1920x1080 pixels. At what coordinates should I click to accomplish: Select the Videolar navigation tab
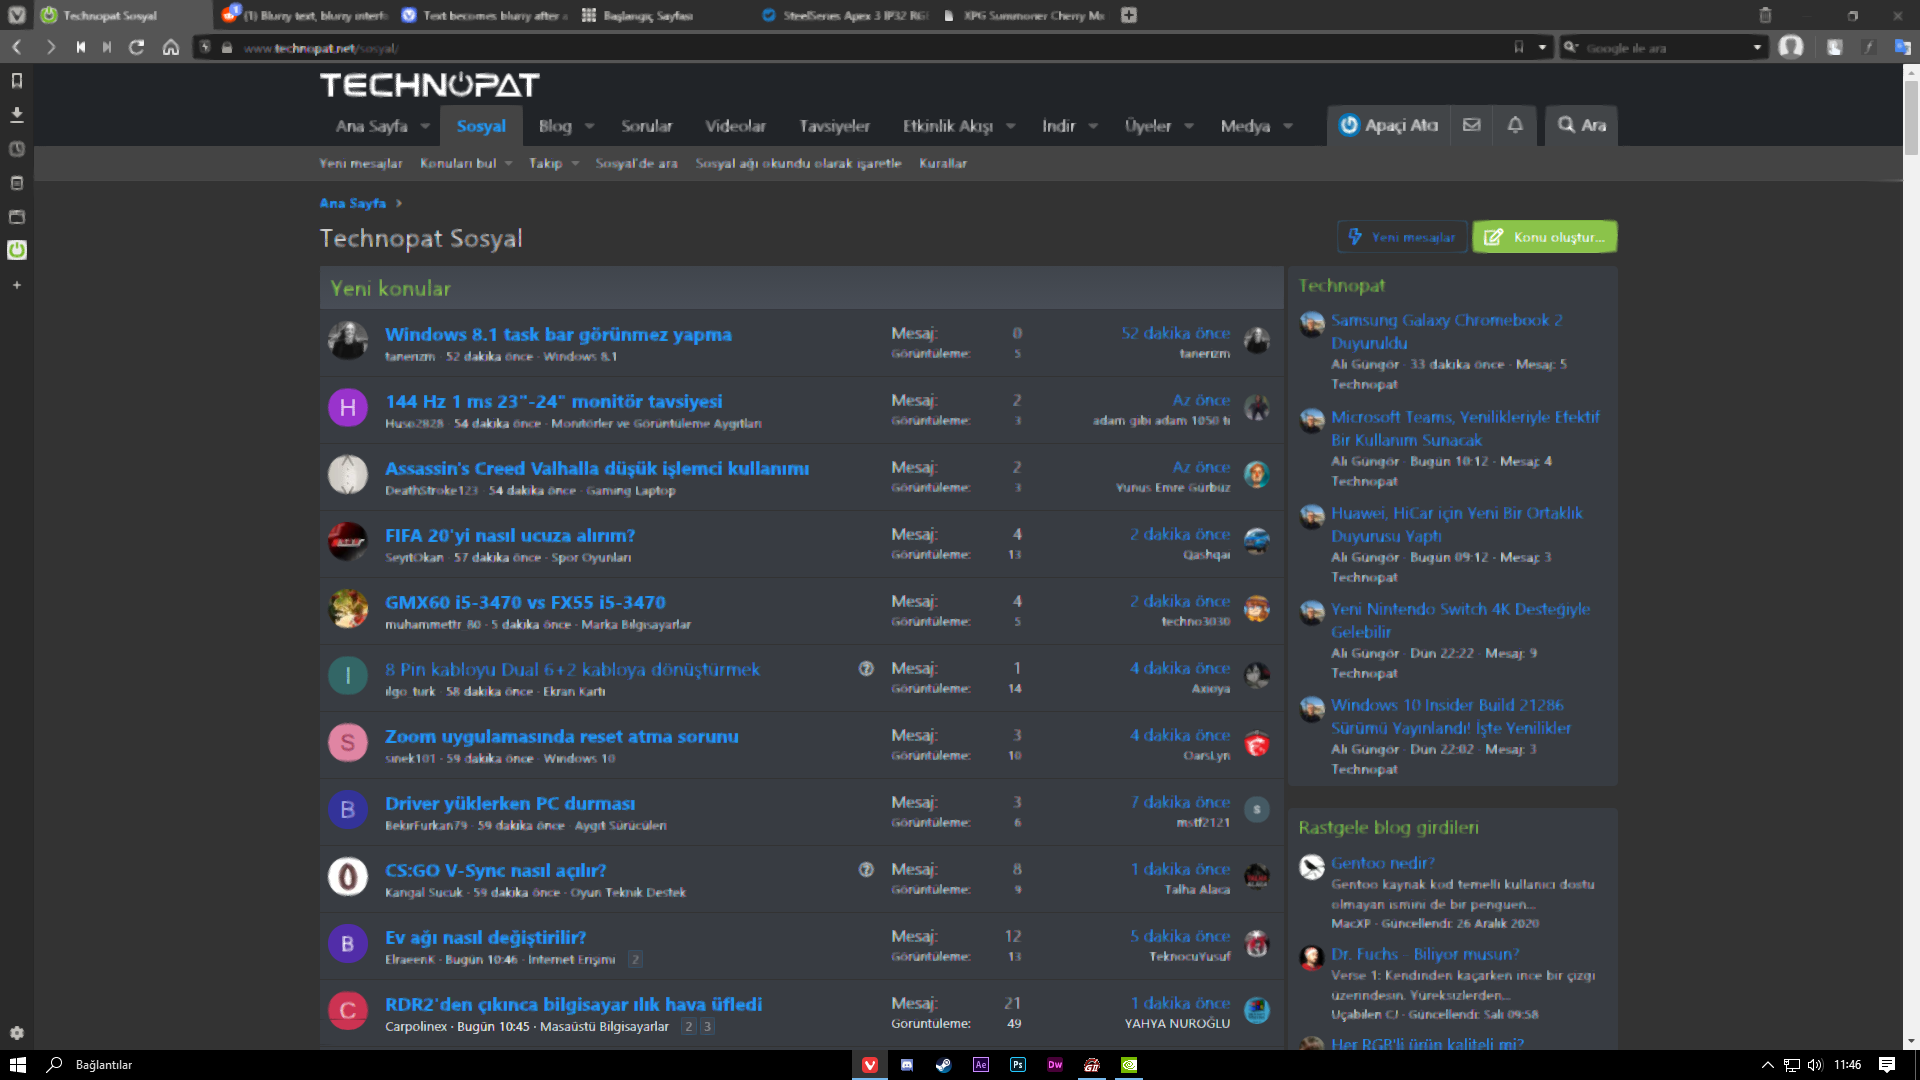(x=735, y=126)
